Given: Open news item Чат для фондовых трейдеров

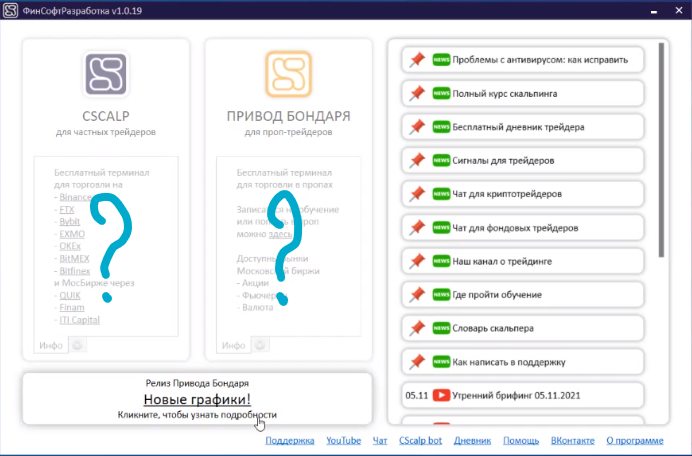Looking at the screenshot, I should (x=523, y=228).
